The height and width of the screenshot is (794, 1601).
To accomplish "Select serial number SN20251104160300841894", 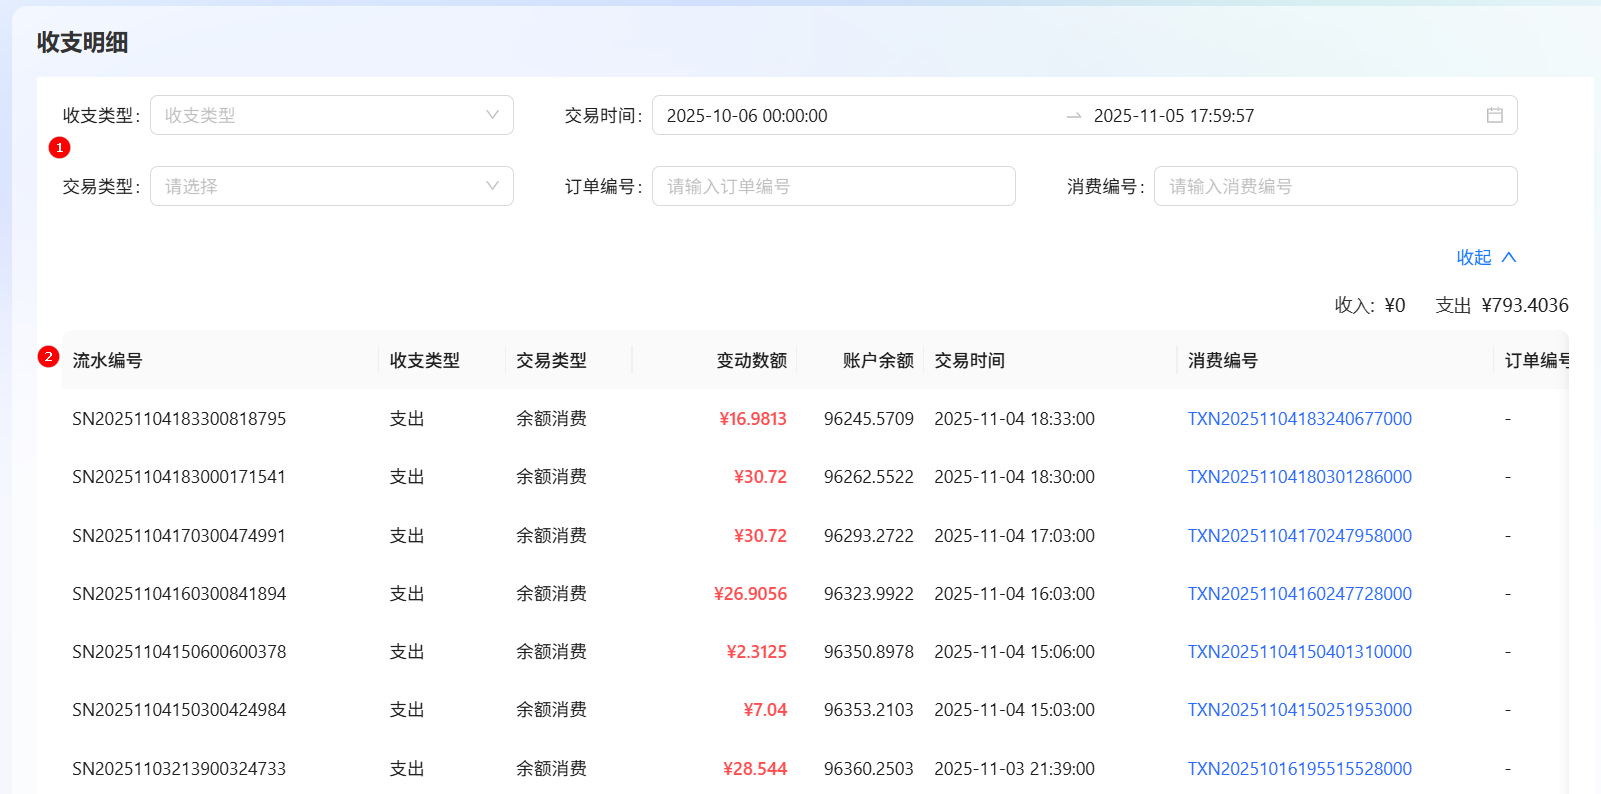I will pos(179,594).
